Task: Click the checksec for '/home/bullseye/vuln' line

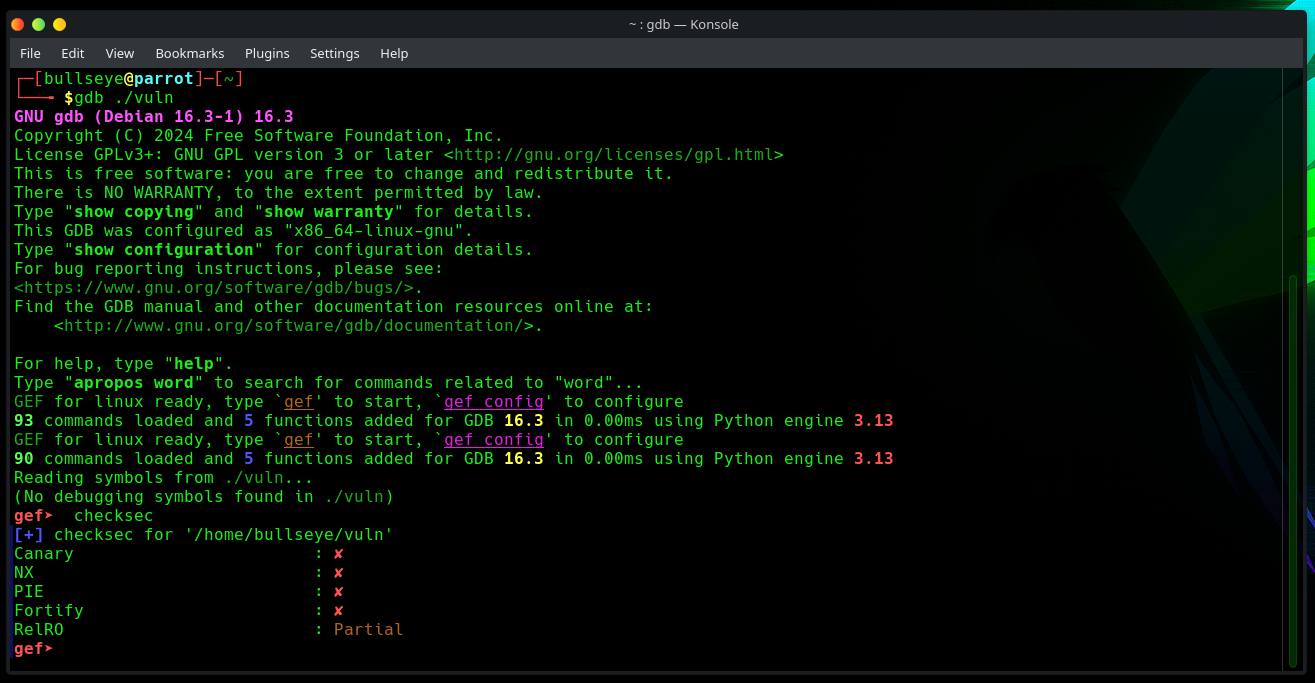Action: tap(204, 535)
